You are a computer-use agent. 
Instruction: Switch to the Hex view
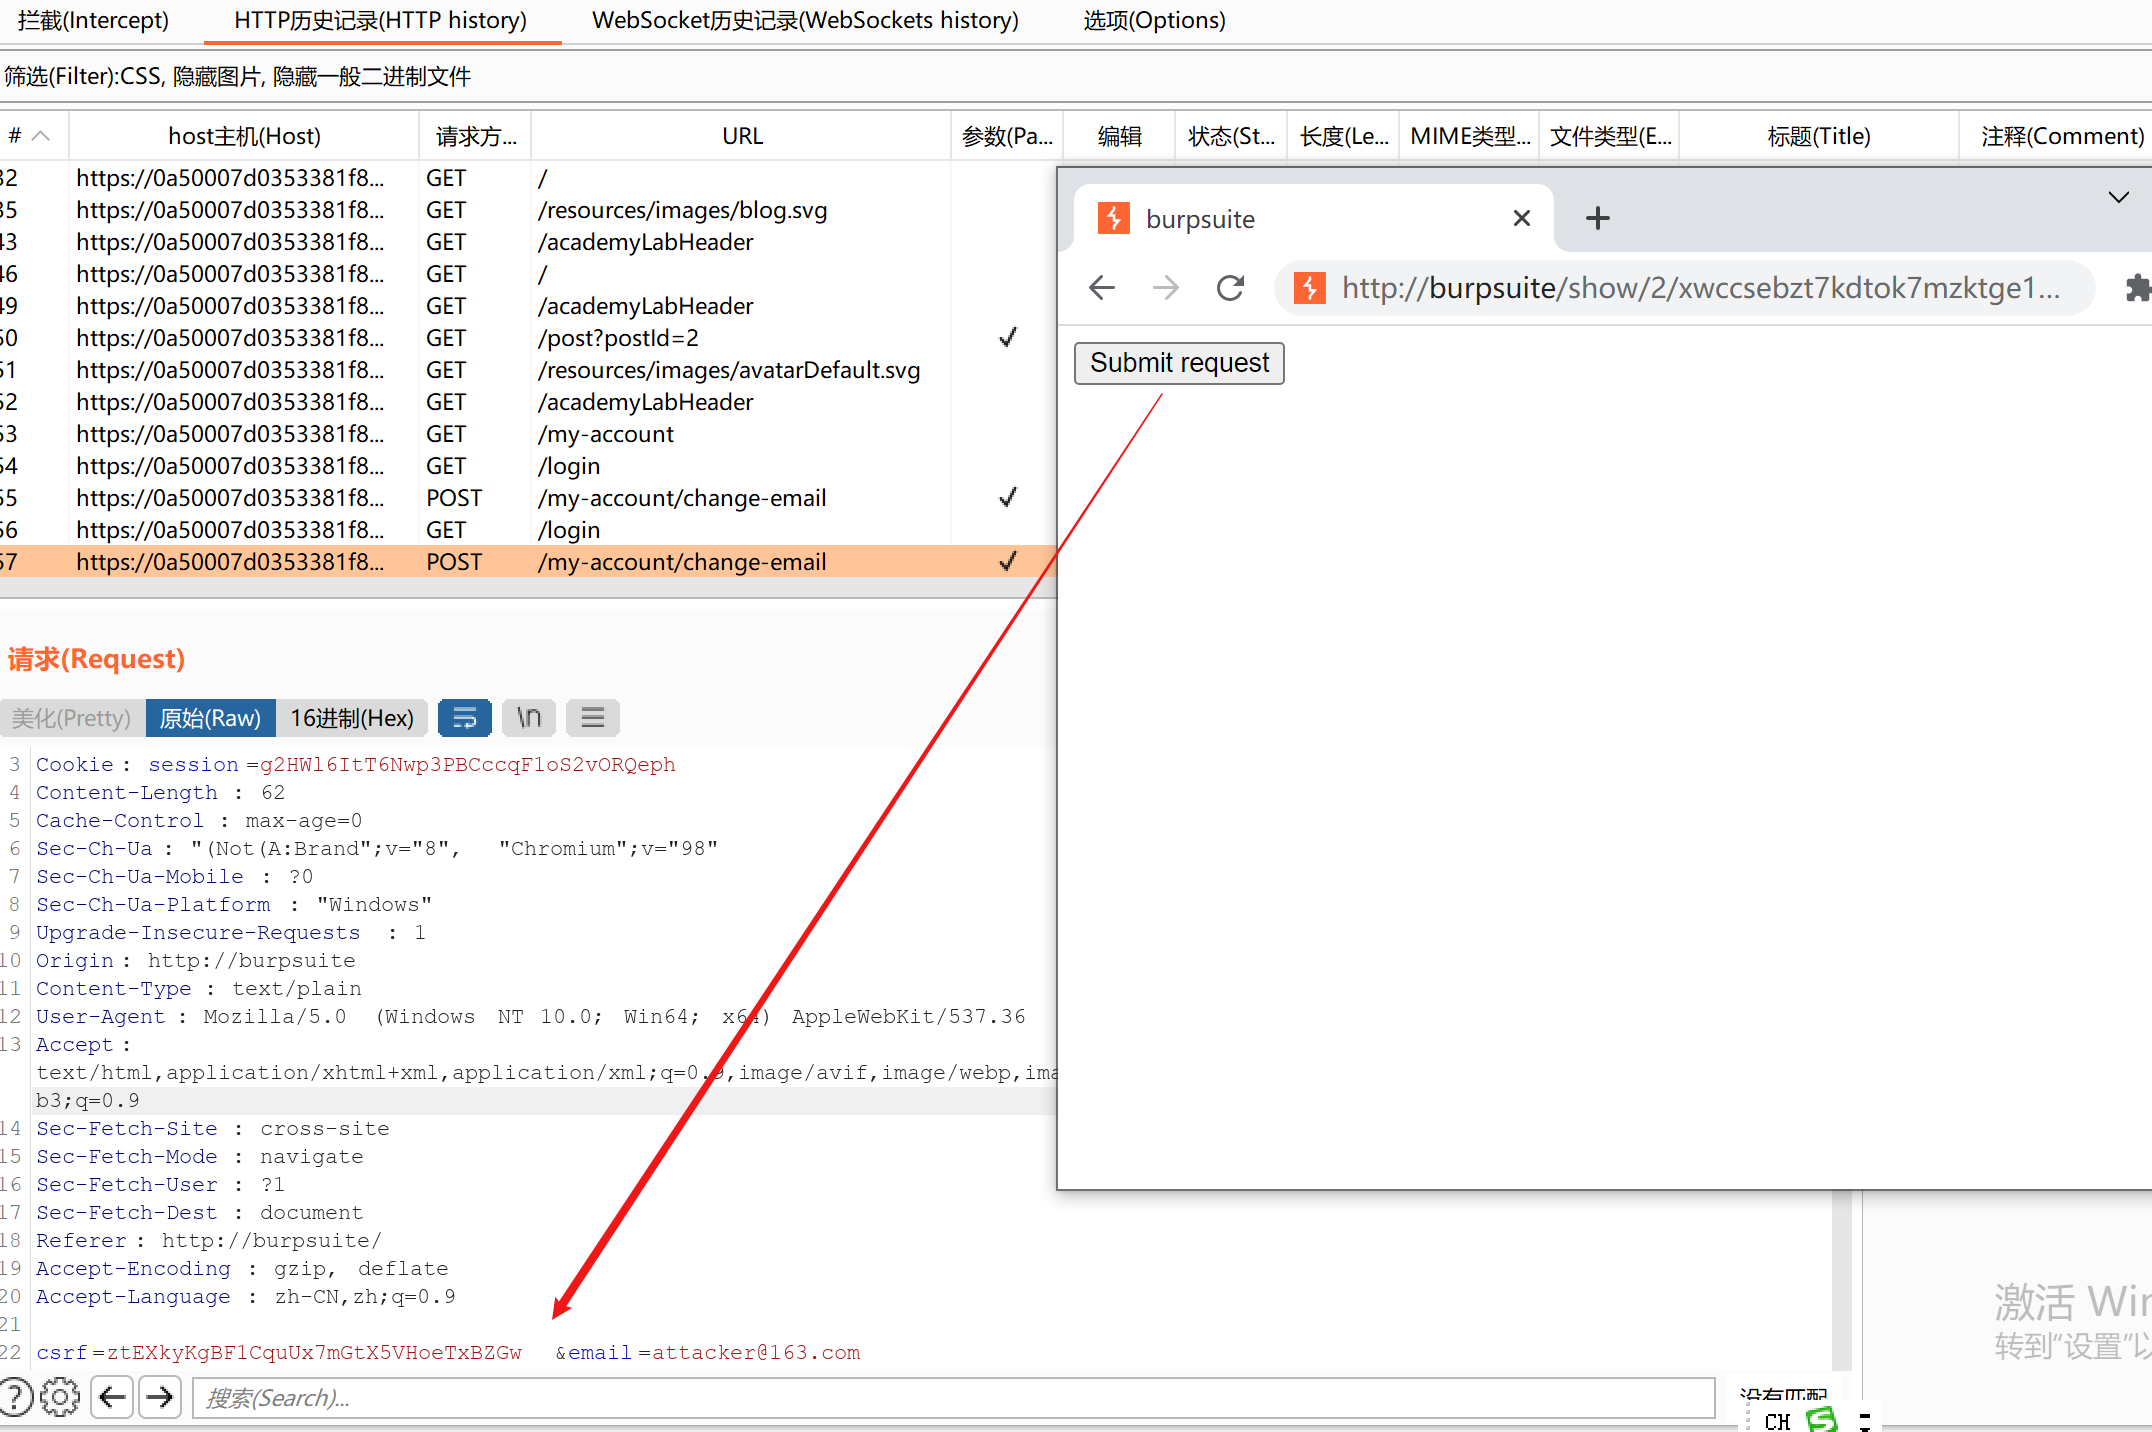[352, 718]
